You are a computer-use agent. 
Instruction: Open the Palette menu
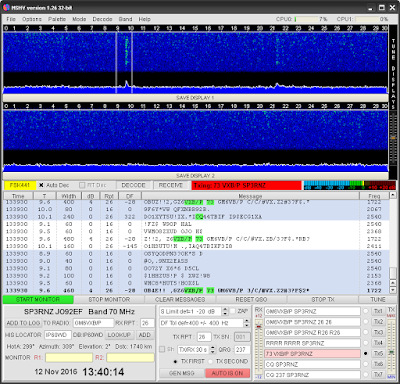pyautogui.click(x=57, y=19)
